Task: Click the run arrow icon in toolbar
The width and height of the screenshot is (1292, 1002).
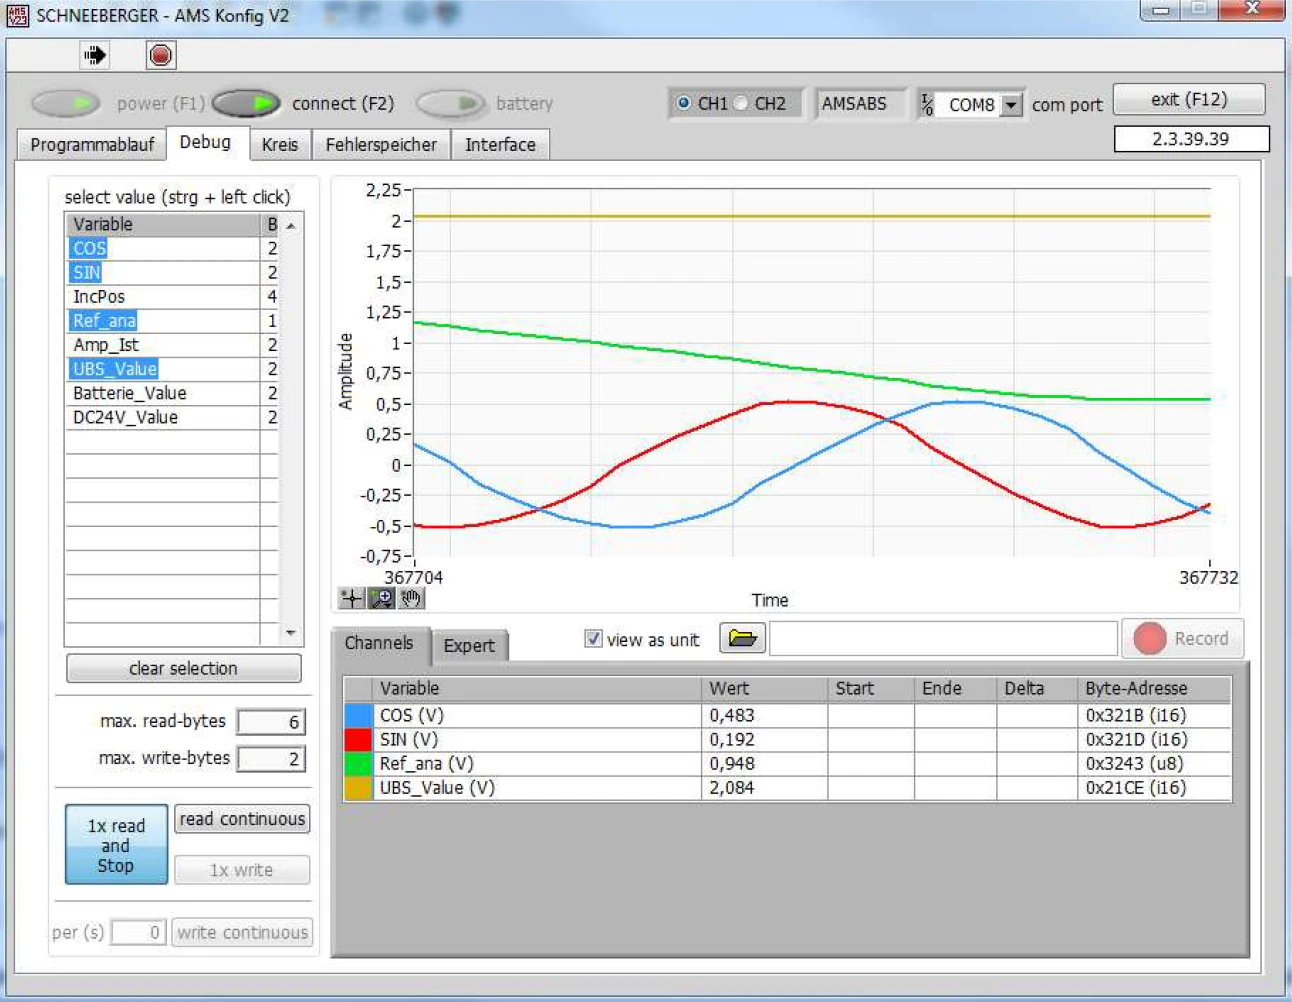Action: [95, 55]
